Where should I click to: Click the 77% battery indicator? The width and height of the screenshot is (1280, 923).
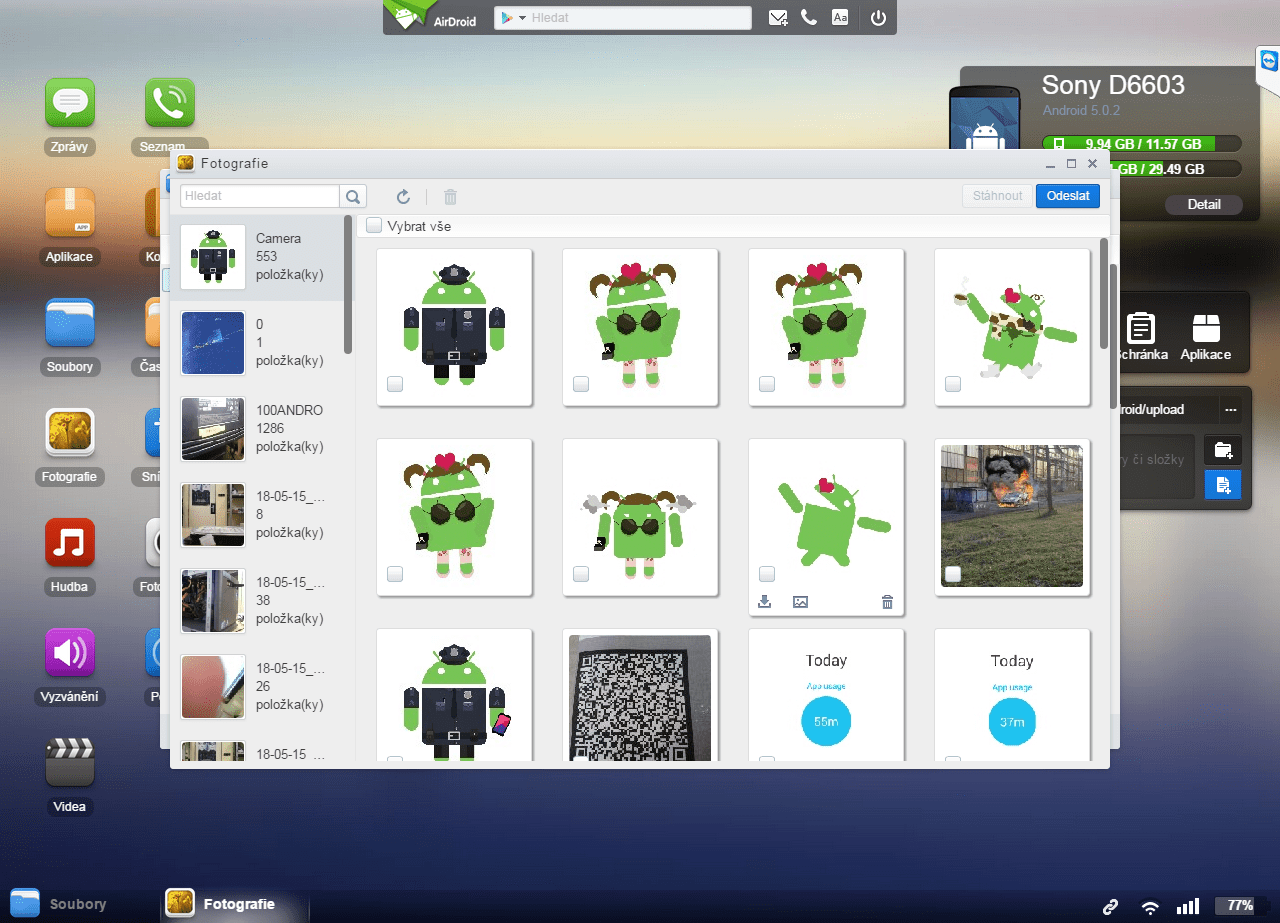coord(1234,906)
